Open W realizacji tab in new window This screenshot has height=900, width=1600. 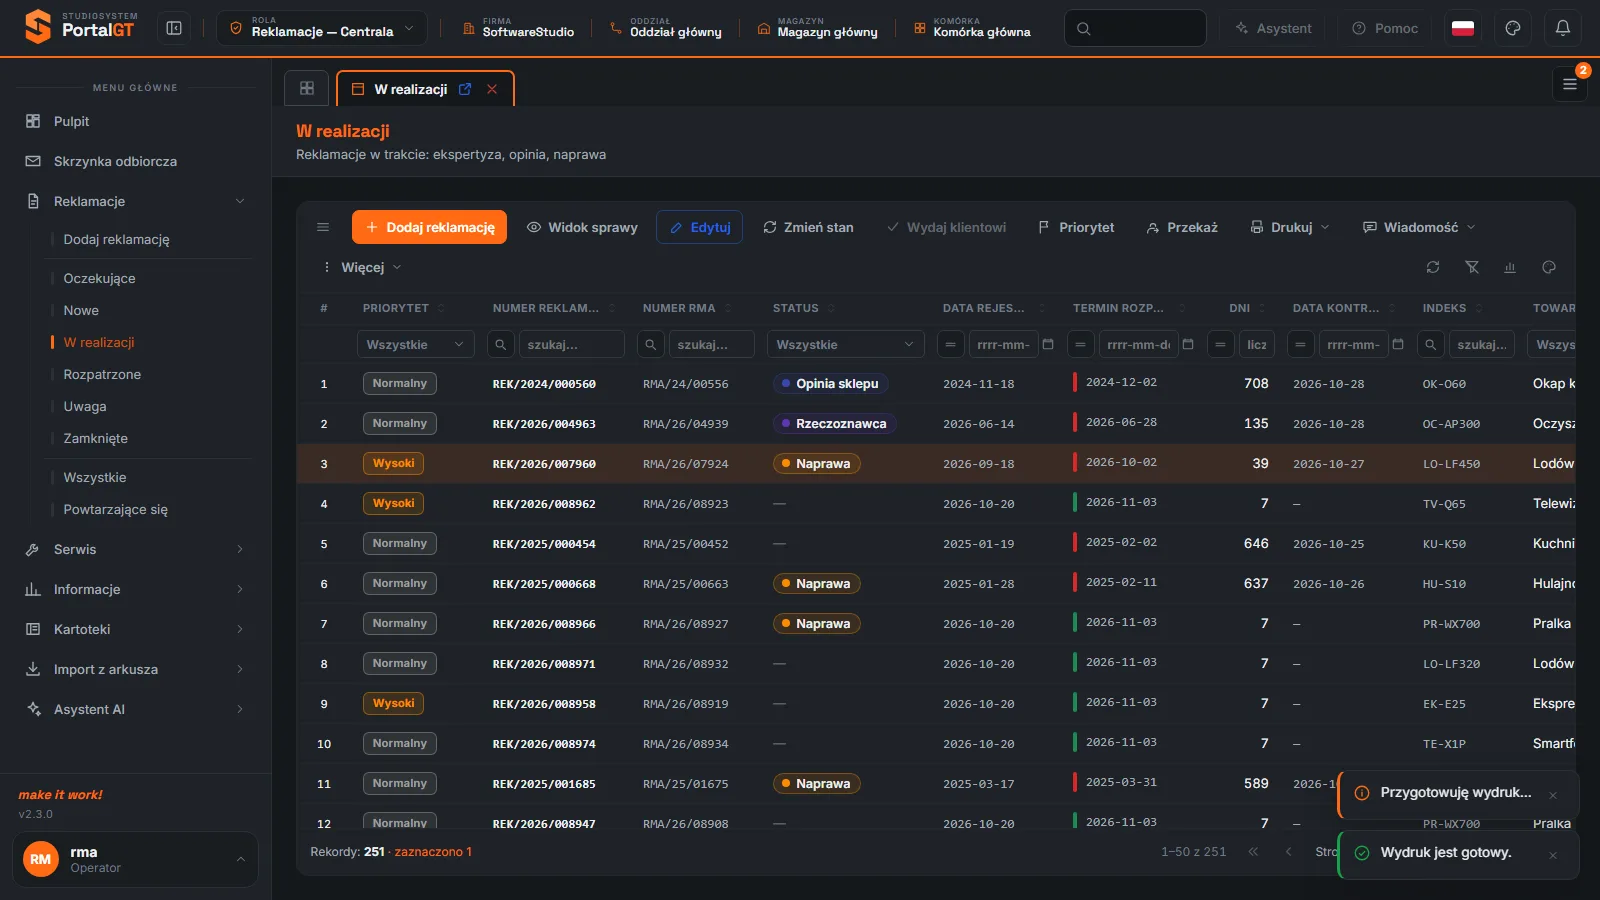[x=465, y=89]
